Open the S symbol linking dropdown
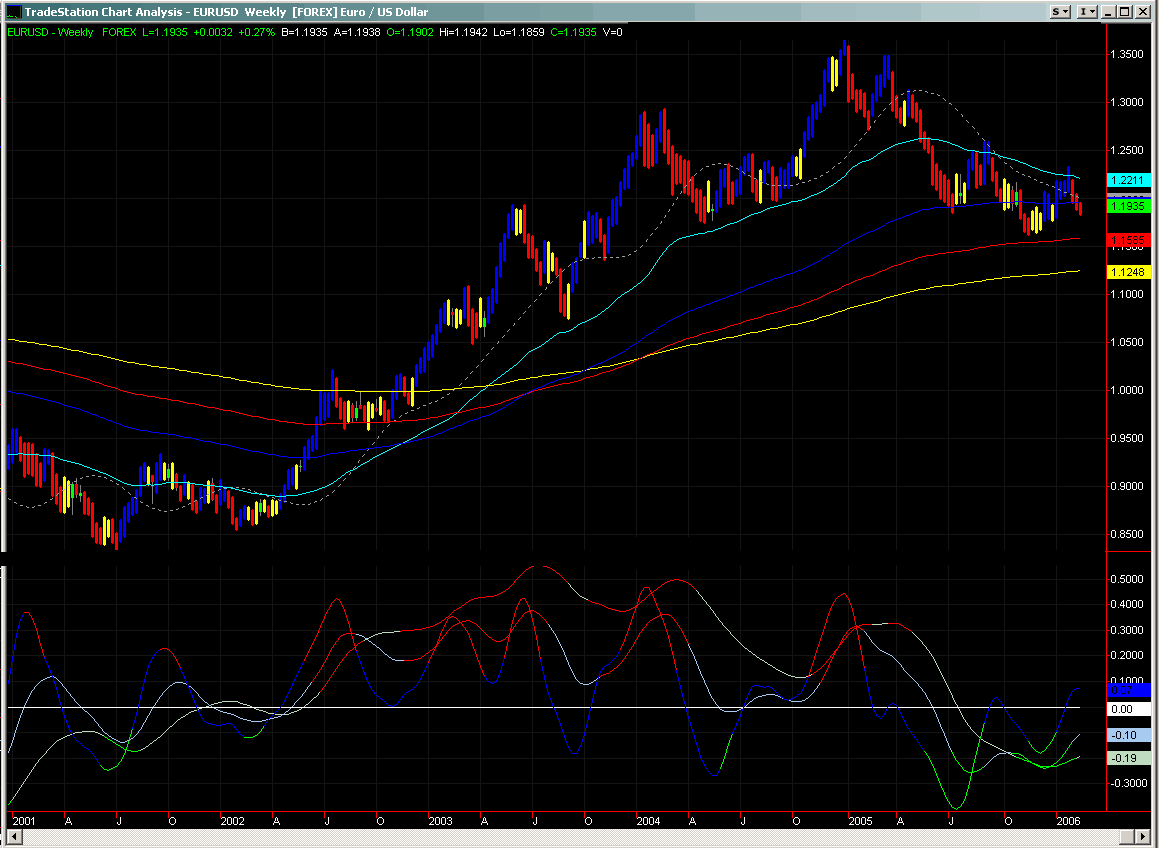Screen dimensions: 1160x848 pos(1061,11)
